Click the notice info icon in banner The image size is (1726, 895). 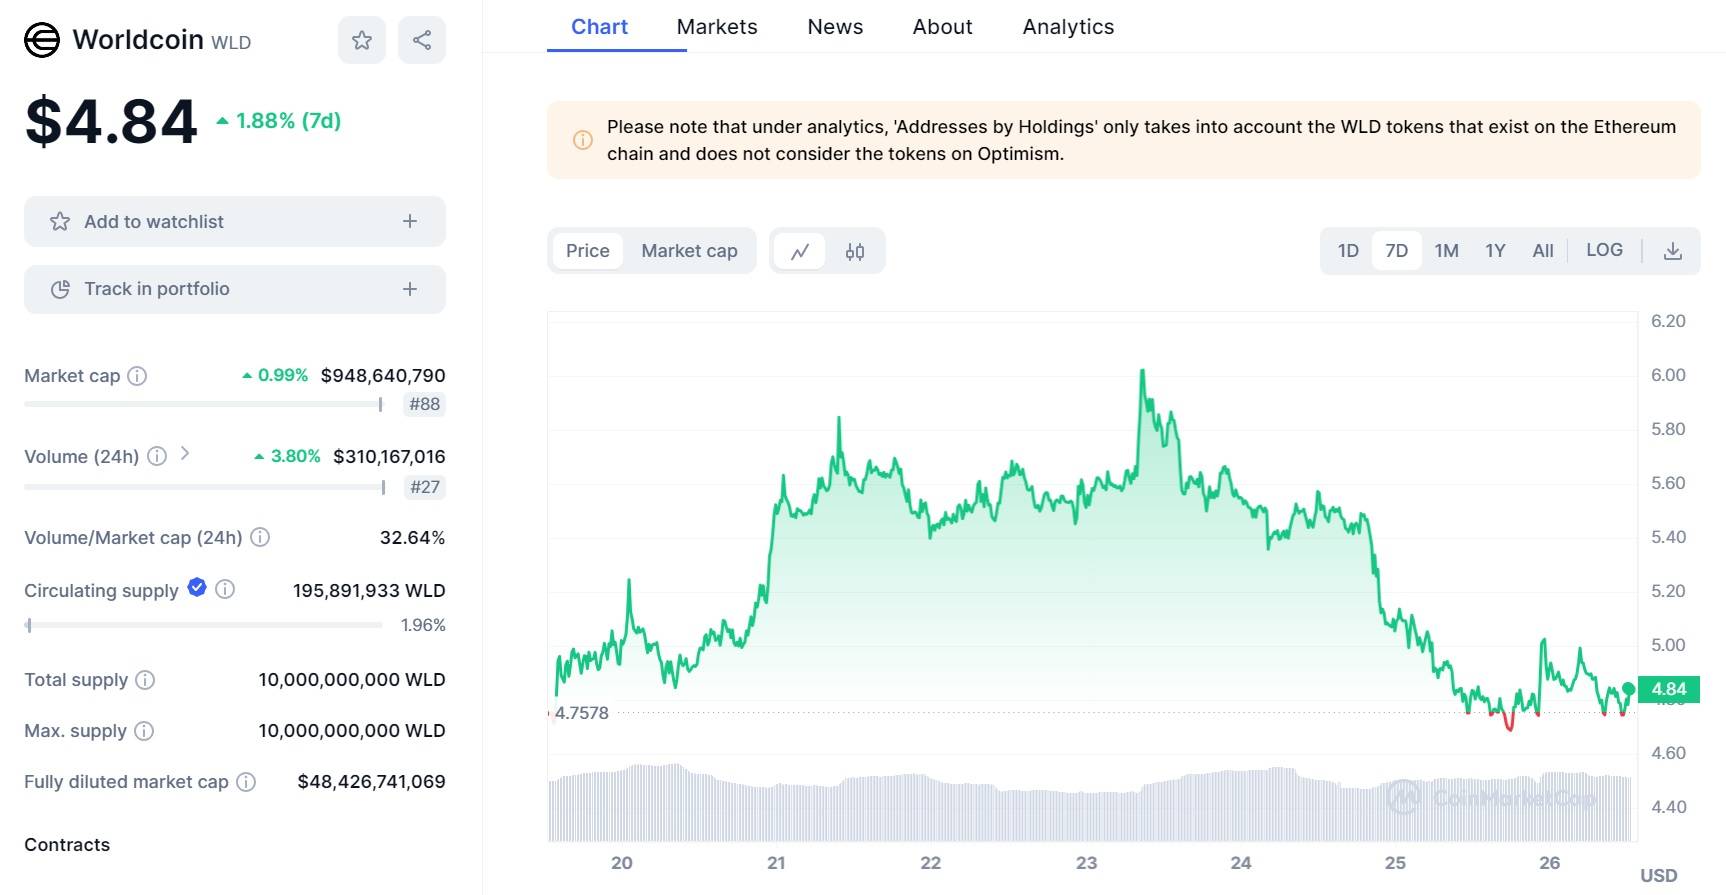click(x=582, y=140)
